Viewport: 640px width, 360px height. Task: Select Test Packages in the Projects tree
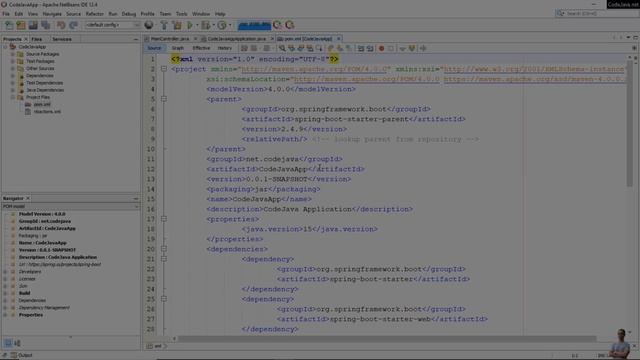coord(40,61)
